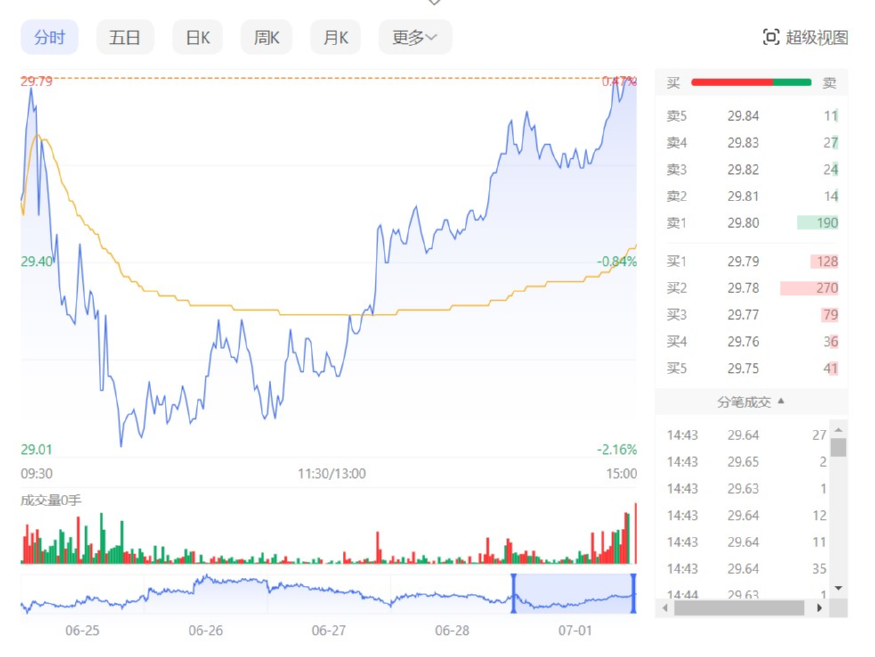The height and width of the screenshot is (657, 875).
Task: Click the 买1 volume 128
Action: [x=828, y=261]
